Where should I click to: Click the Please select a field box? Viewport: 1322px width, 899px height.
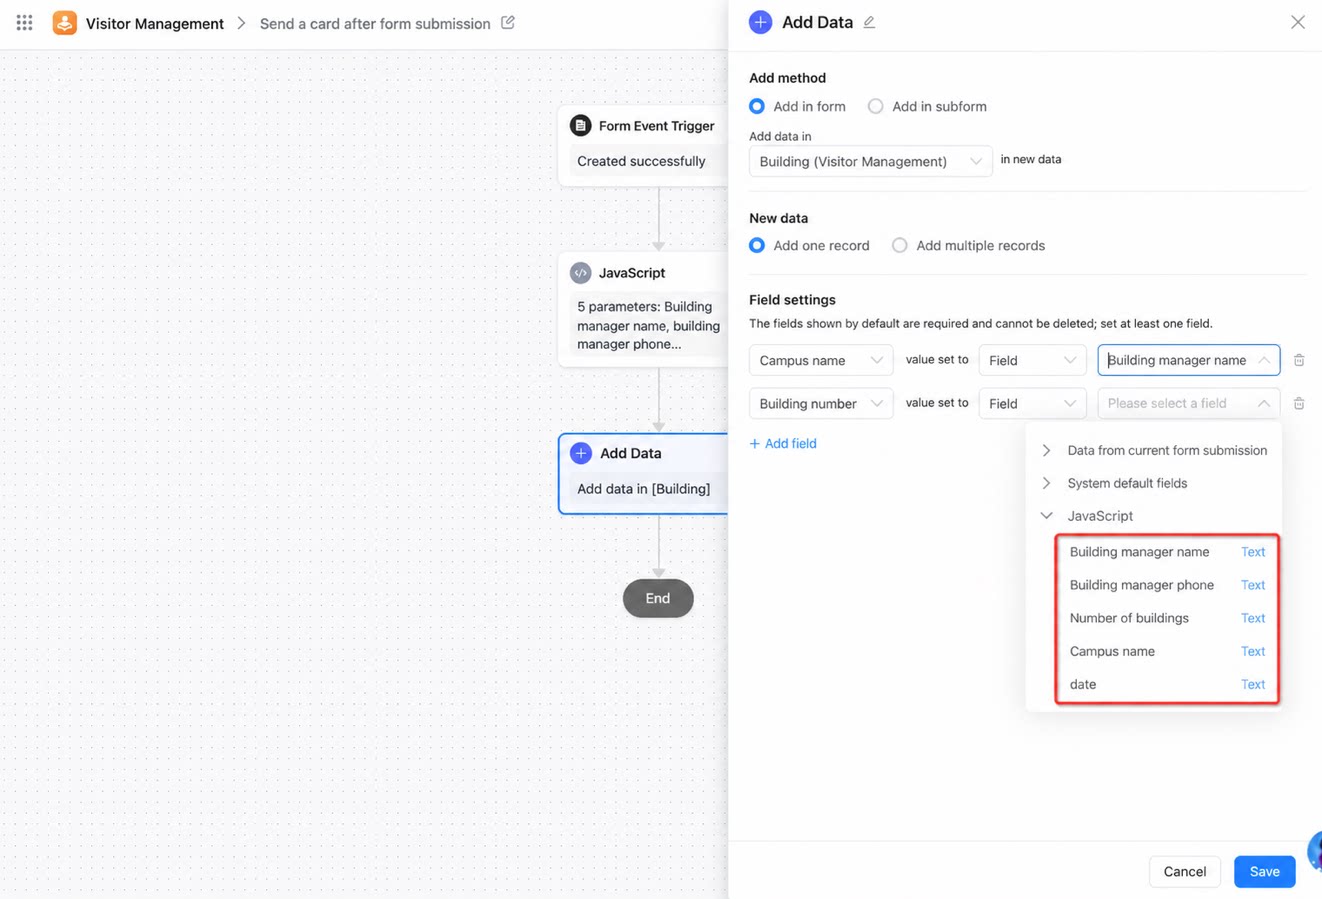tap(1188, 403)
